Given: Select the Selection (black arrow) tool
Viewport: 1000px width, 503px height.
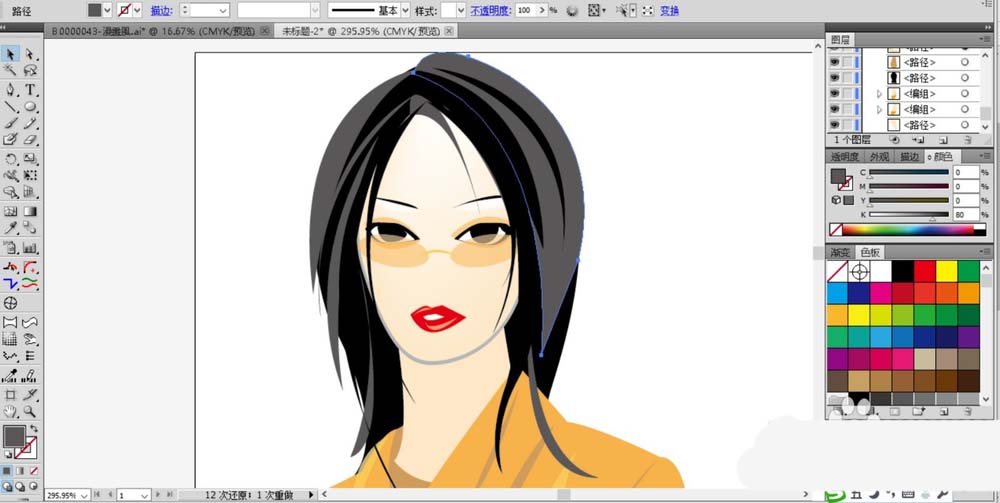Looking at the screenshot, I should tap(11, 54).
